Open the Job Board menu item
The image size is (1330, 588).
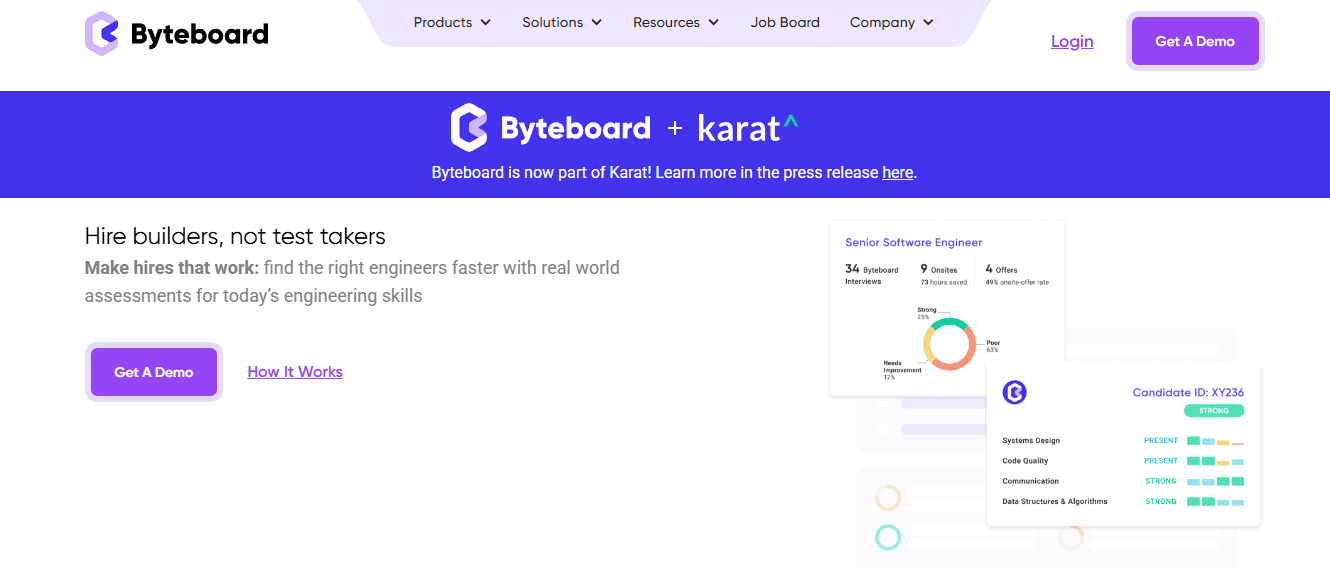click(785, 21)
